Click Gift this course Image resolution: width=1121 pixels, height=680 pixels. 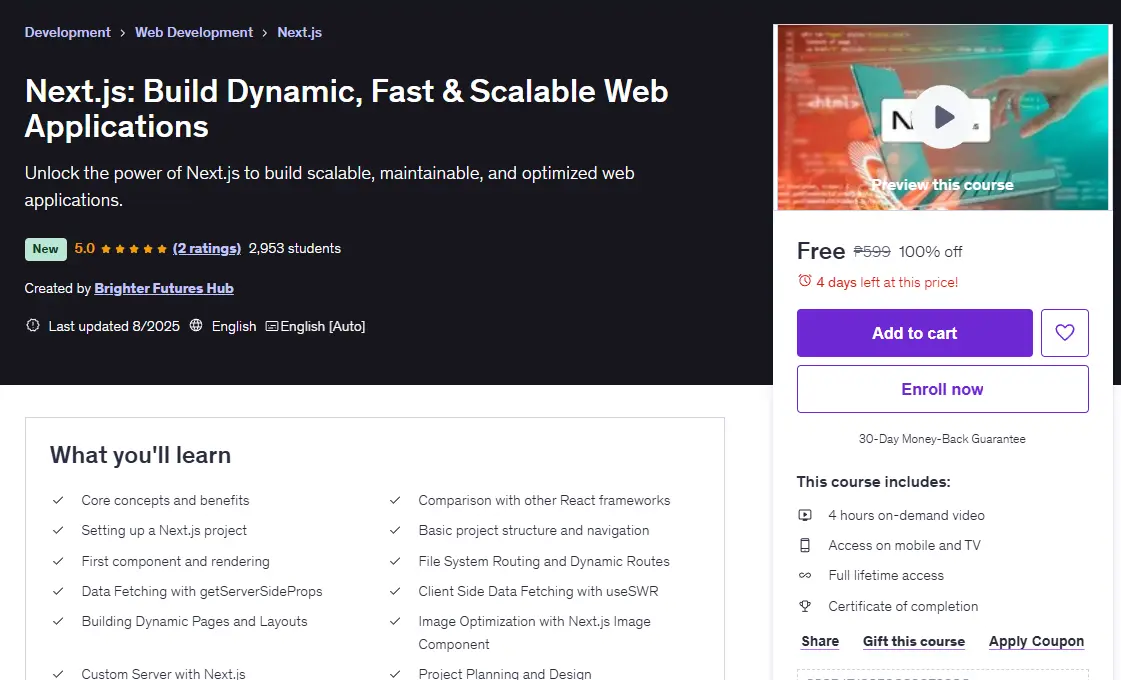[914, 641]
